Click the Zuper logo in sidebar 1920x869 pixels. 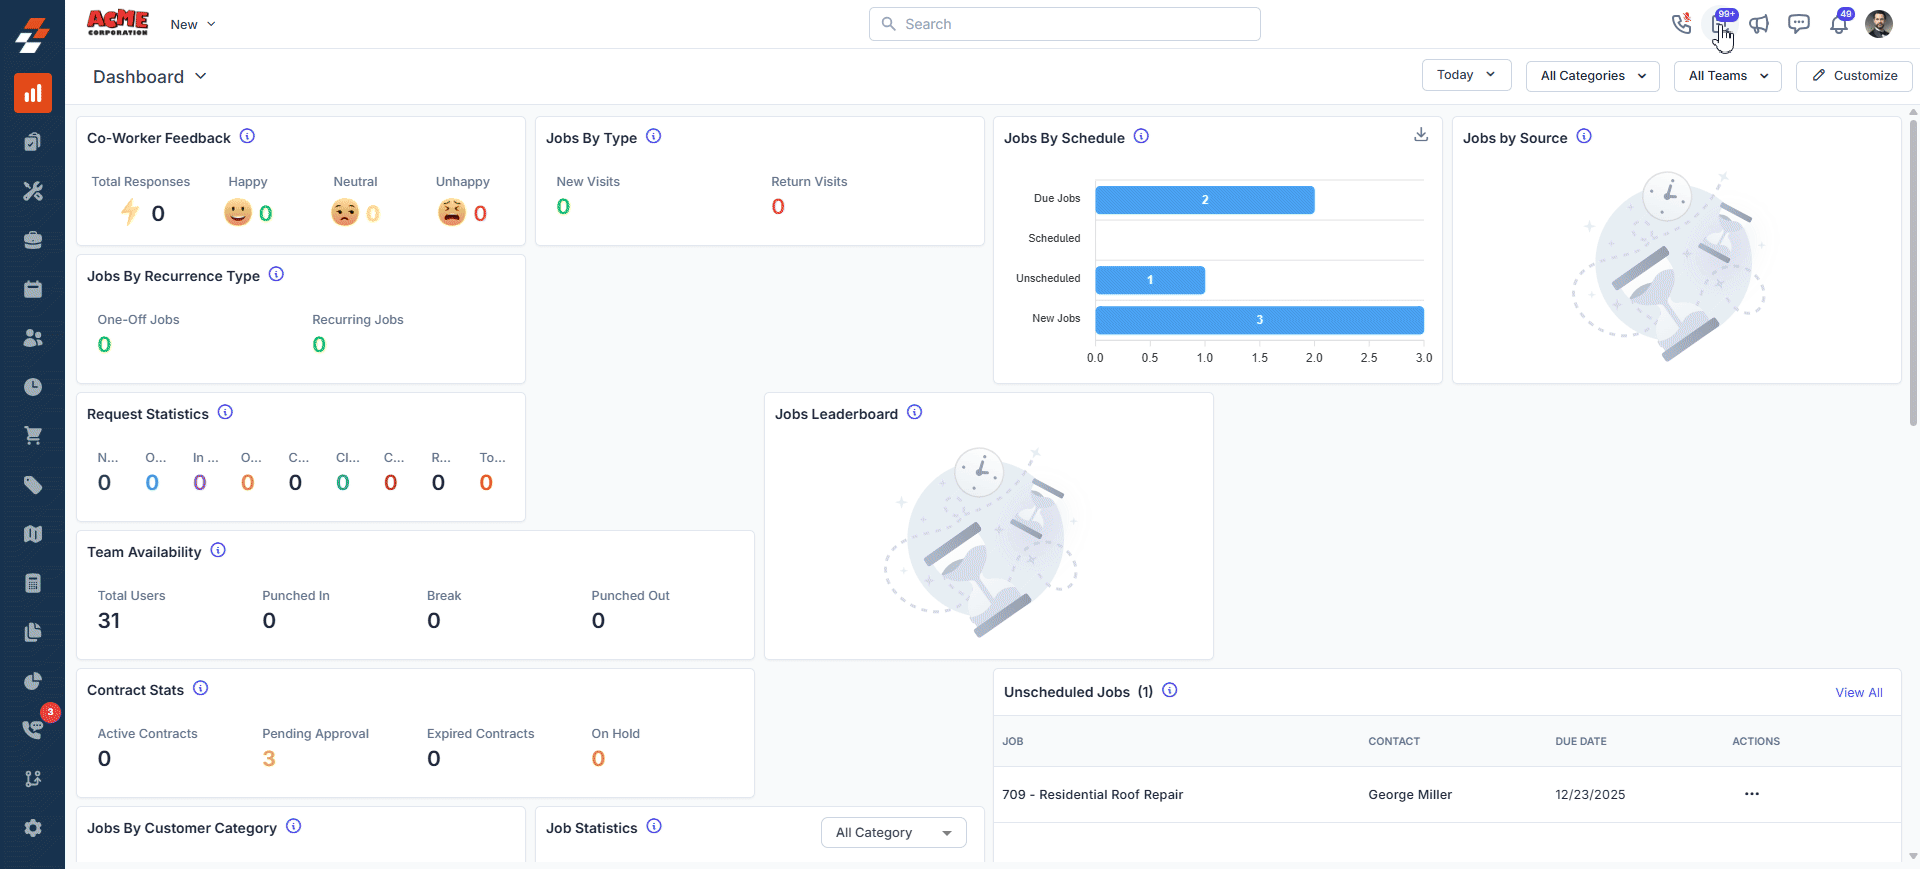point(33,36)
